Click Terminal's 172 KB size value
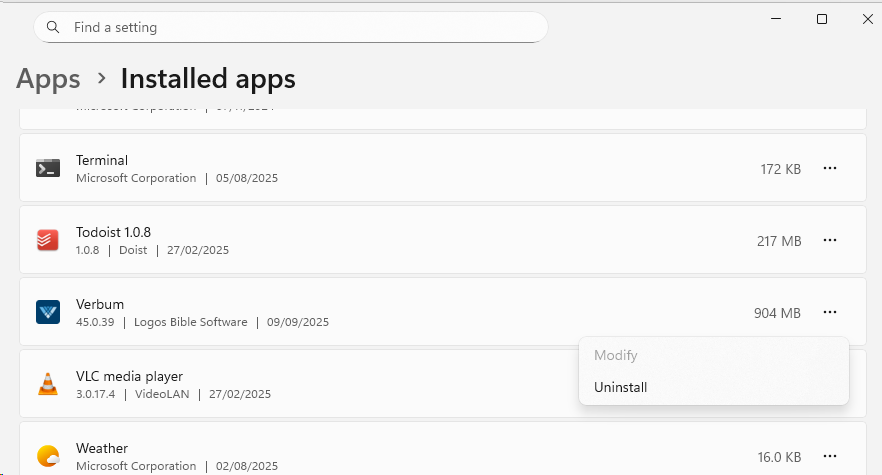This screenshot has height=475, width=882. (781, 169)
